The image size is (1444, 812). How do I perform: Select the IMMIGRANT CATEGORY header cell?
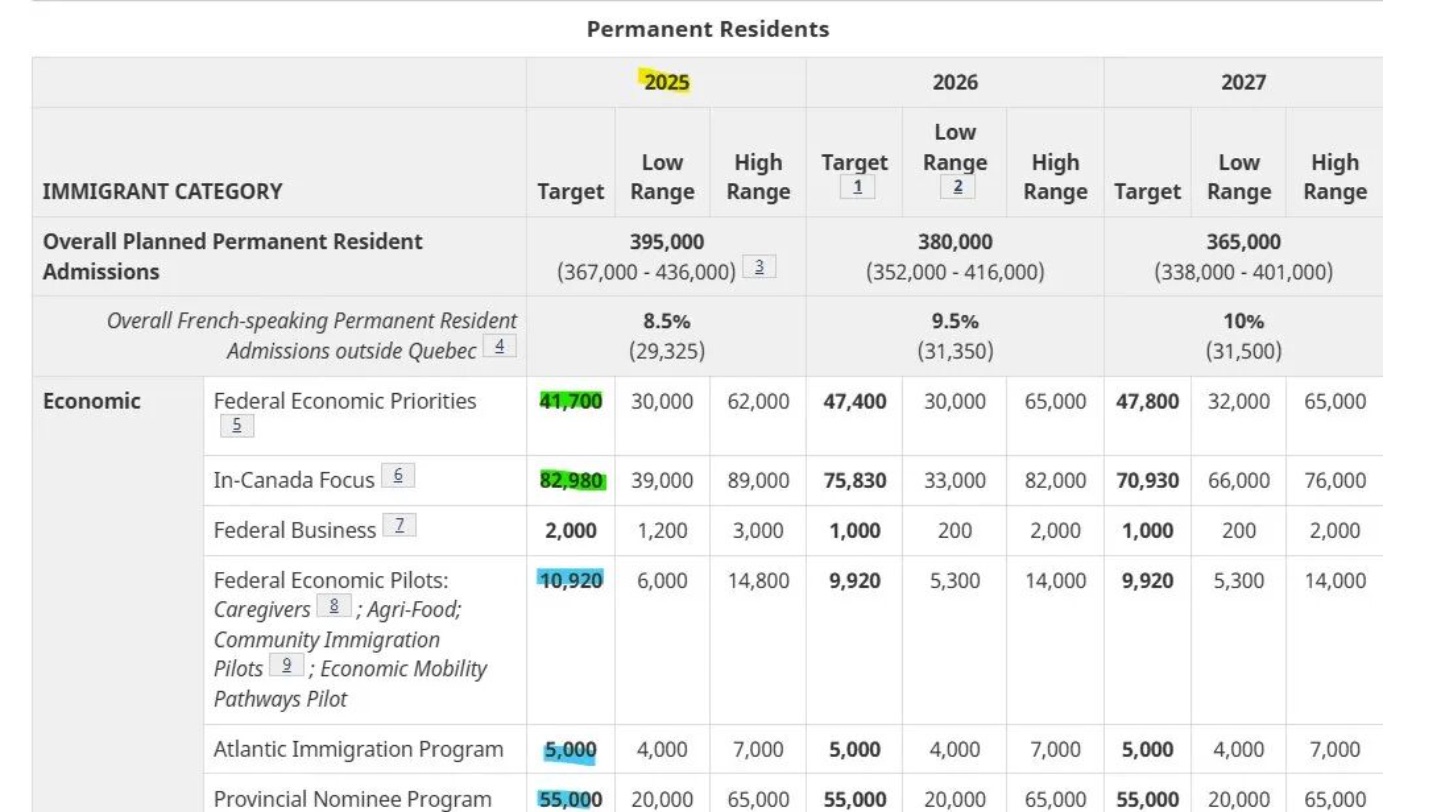tap(163, 191)
